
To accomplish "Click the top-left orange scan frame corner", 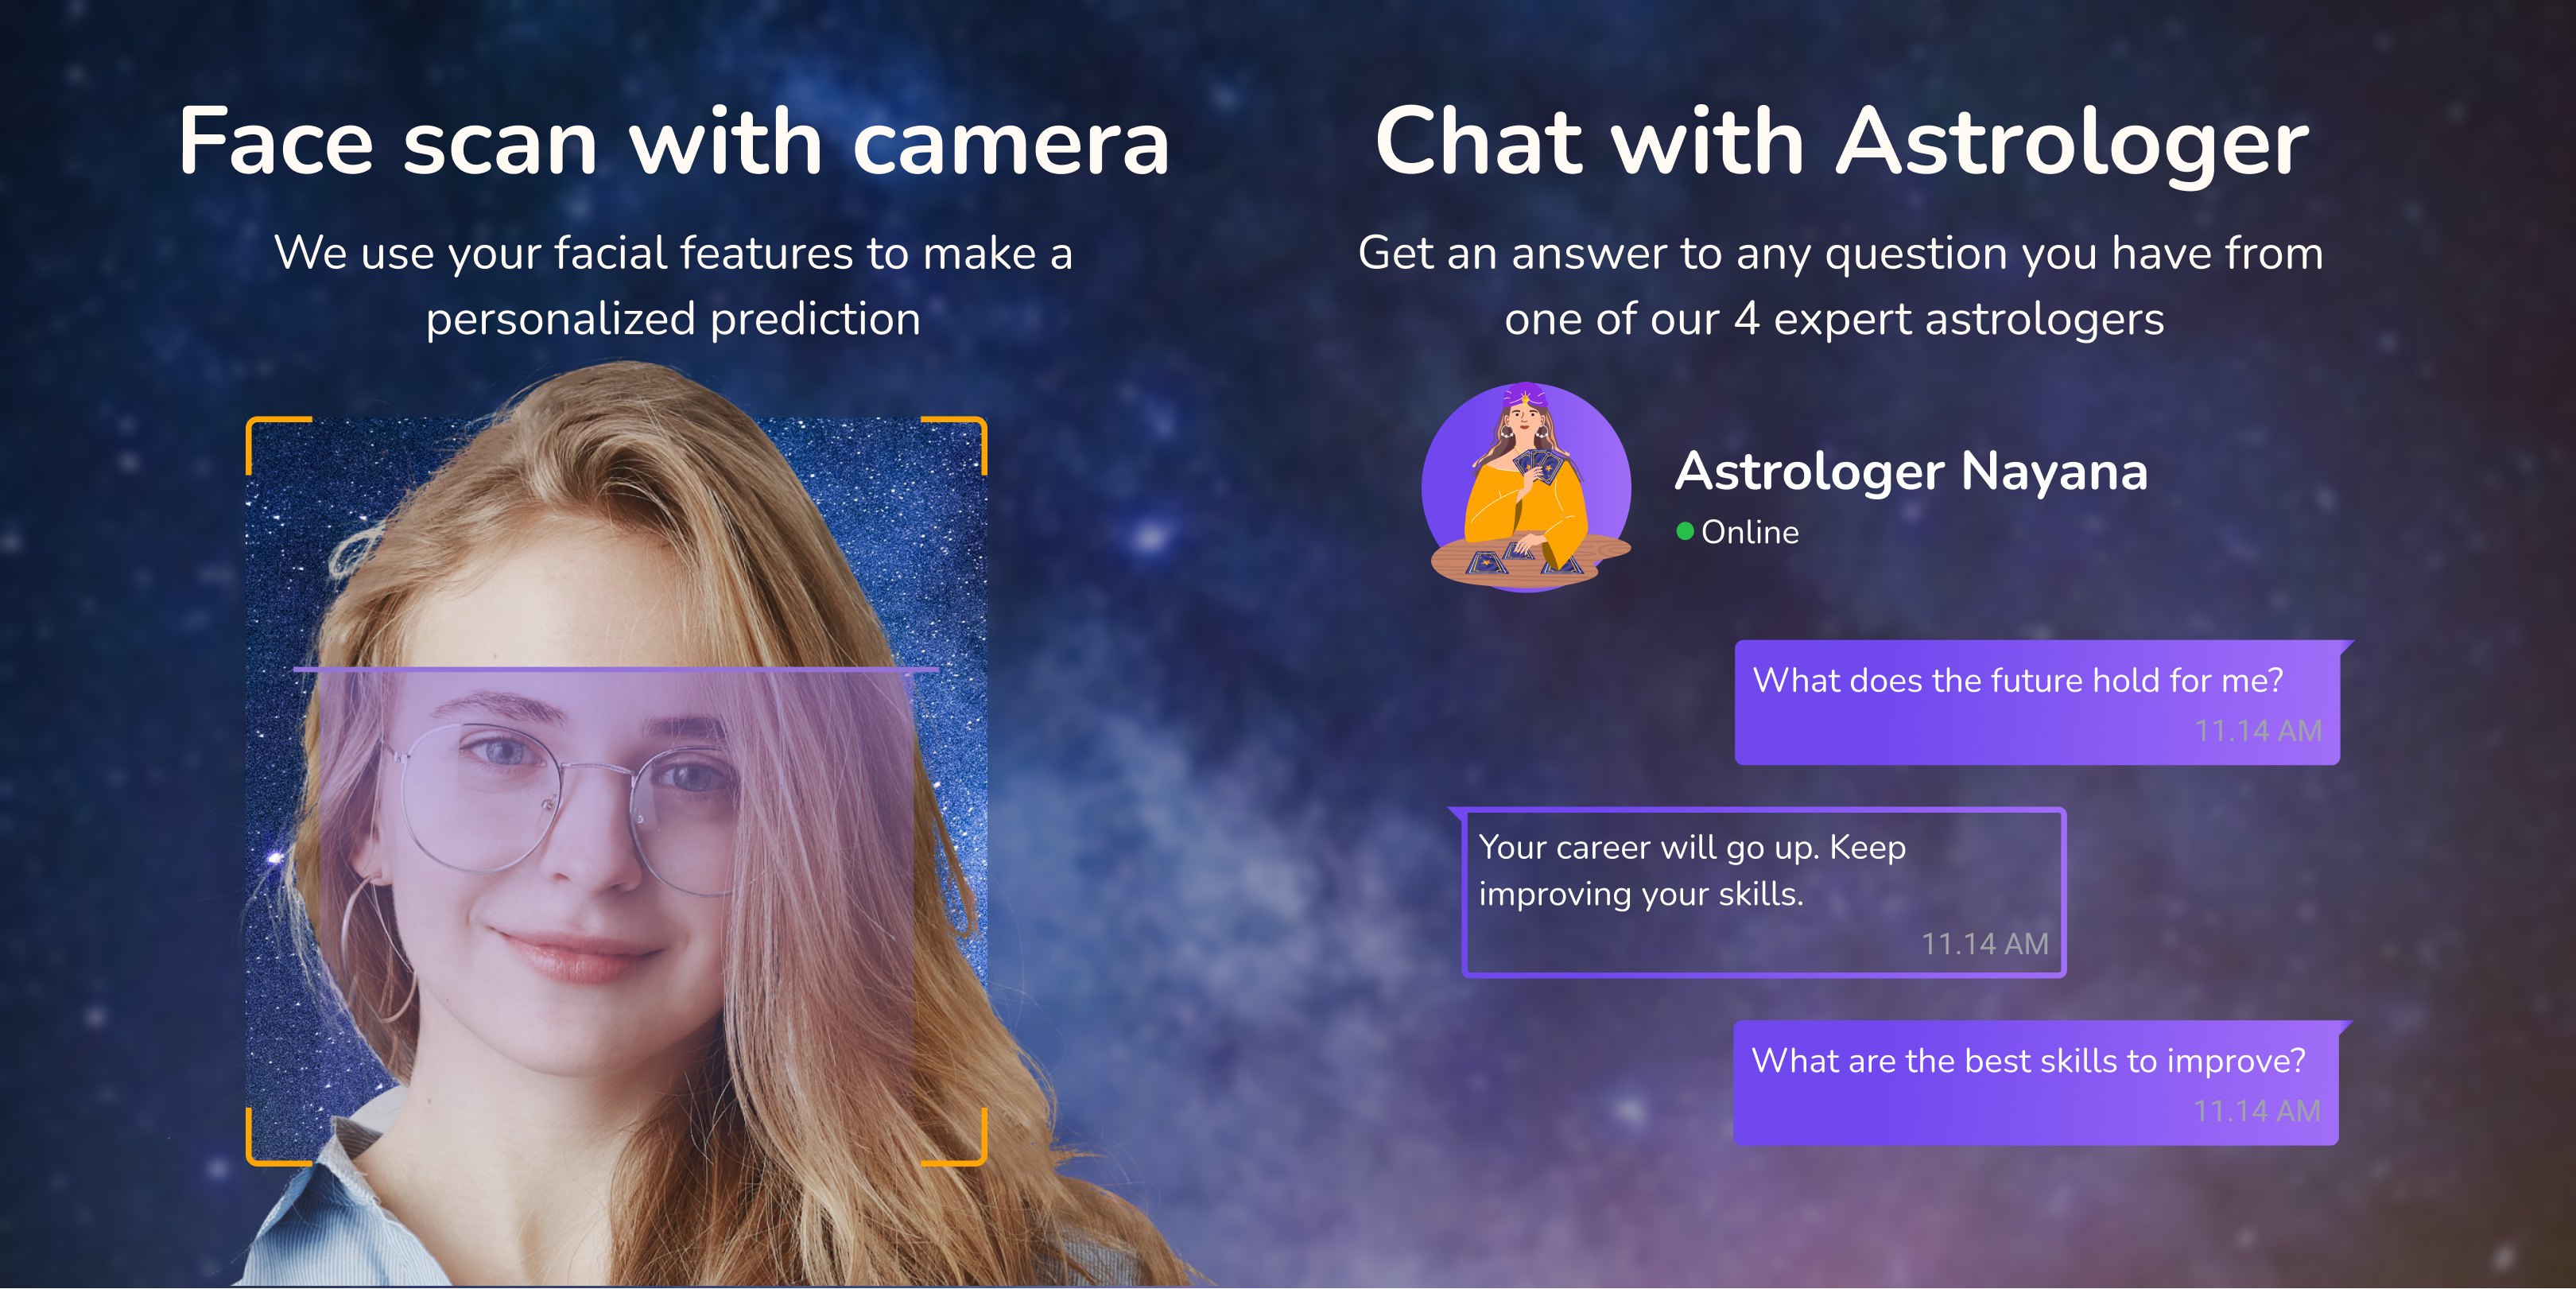I will point(278,445).
